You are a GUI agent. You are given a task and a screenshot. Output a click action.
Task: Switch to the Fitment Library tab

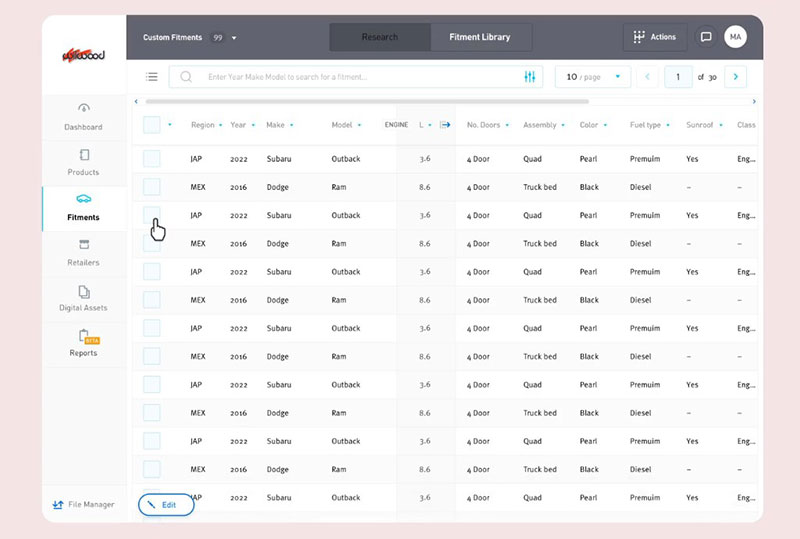480,37
